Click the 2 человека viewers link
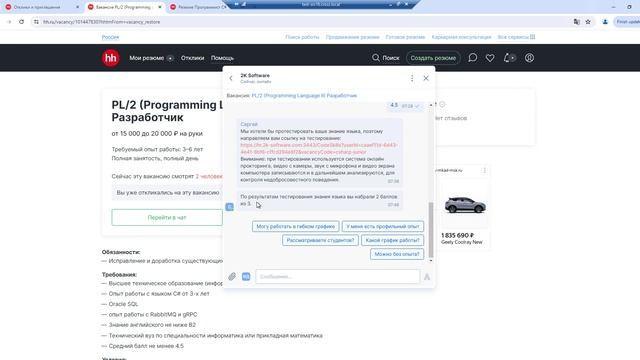640x360 pixels. 209,176
